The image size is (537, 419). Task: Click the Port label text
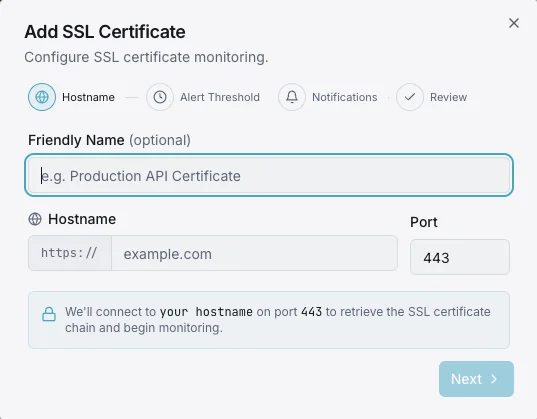coord(424,222)
